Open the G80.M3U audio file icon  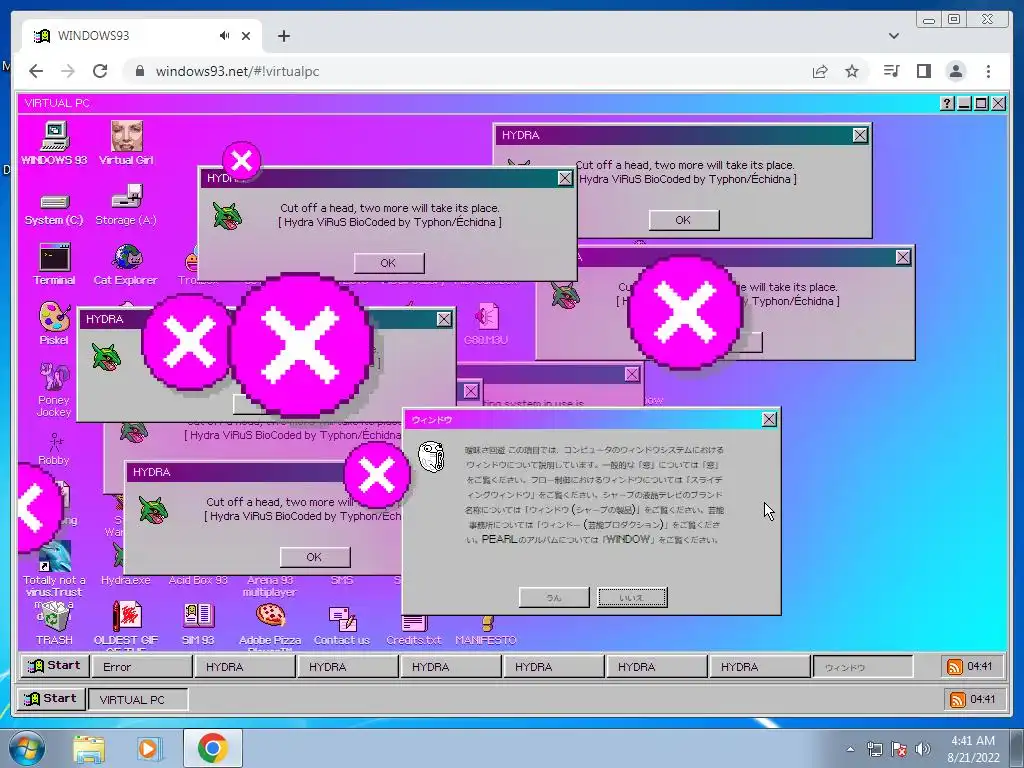point(486,323)
